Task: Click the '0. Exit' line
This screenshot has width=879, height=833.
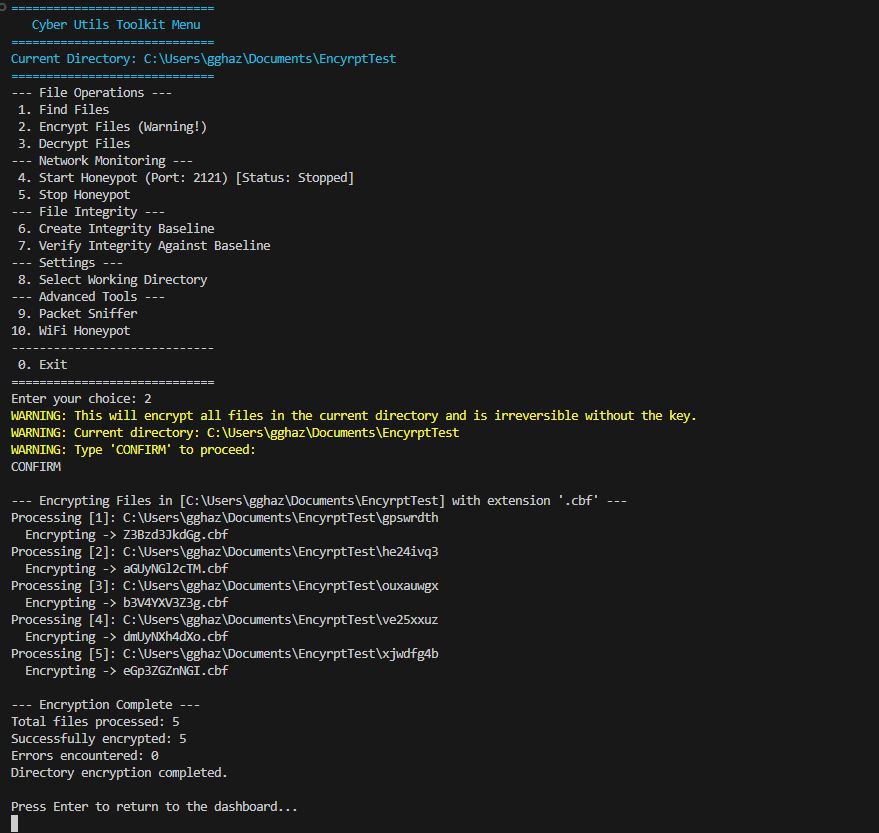Action: (43, 365)
